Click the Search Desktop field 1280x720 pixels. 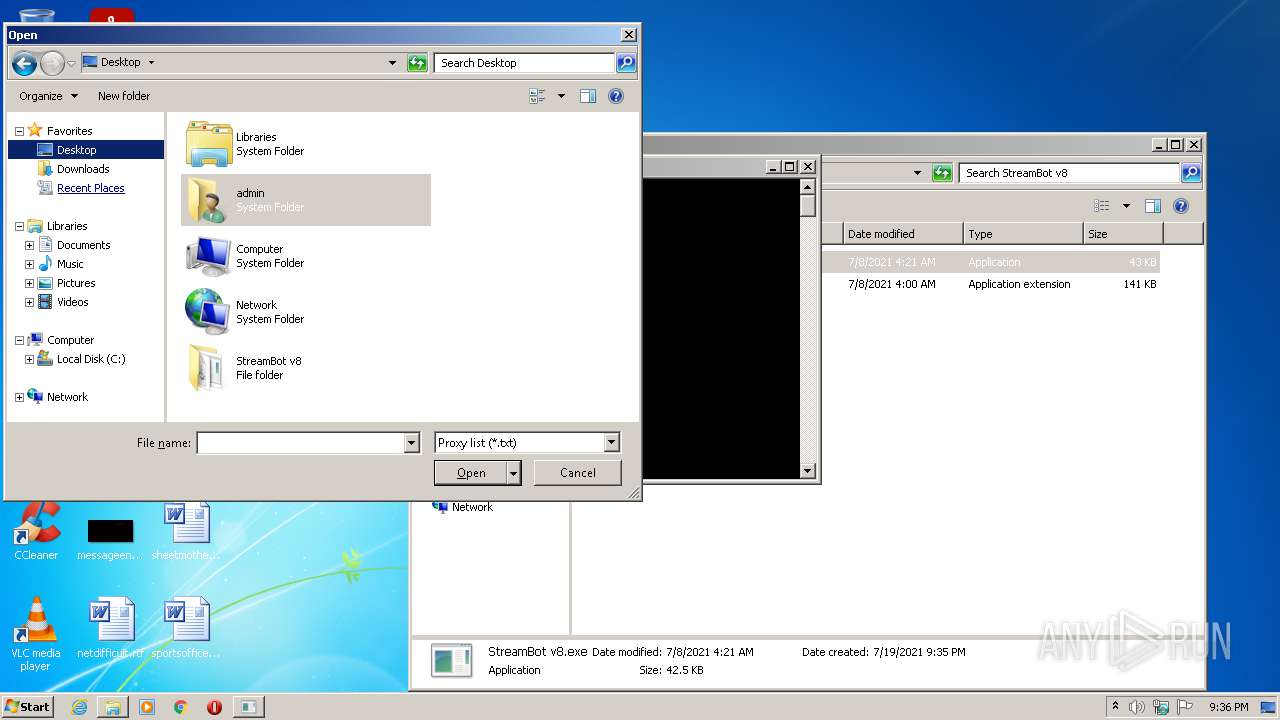pyautogui.click(x=524, y=63)
